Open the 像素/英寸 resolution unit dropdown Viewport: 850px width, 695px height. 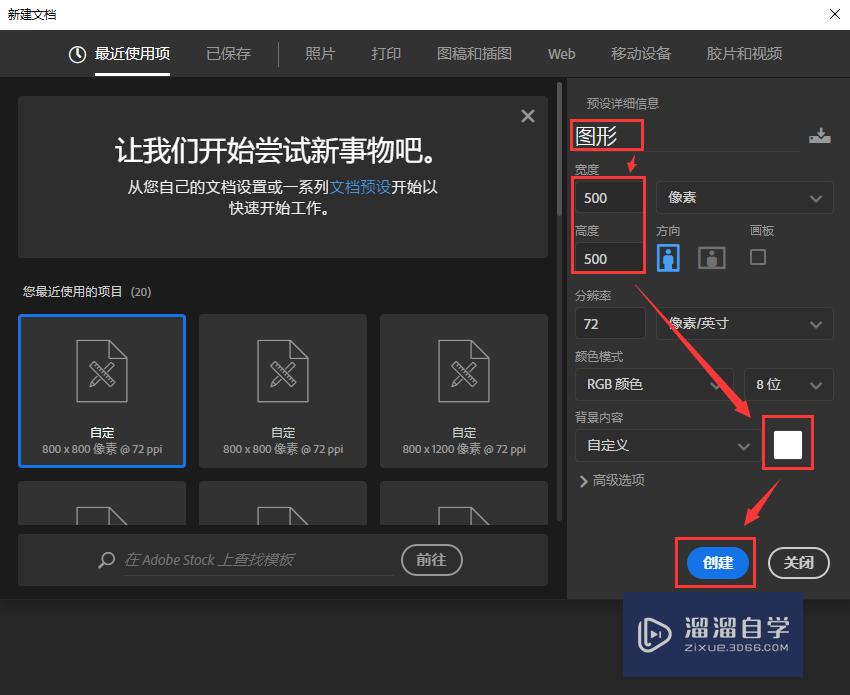[744, 323]
